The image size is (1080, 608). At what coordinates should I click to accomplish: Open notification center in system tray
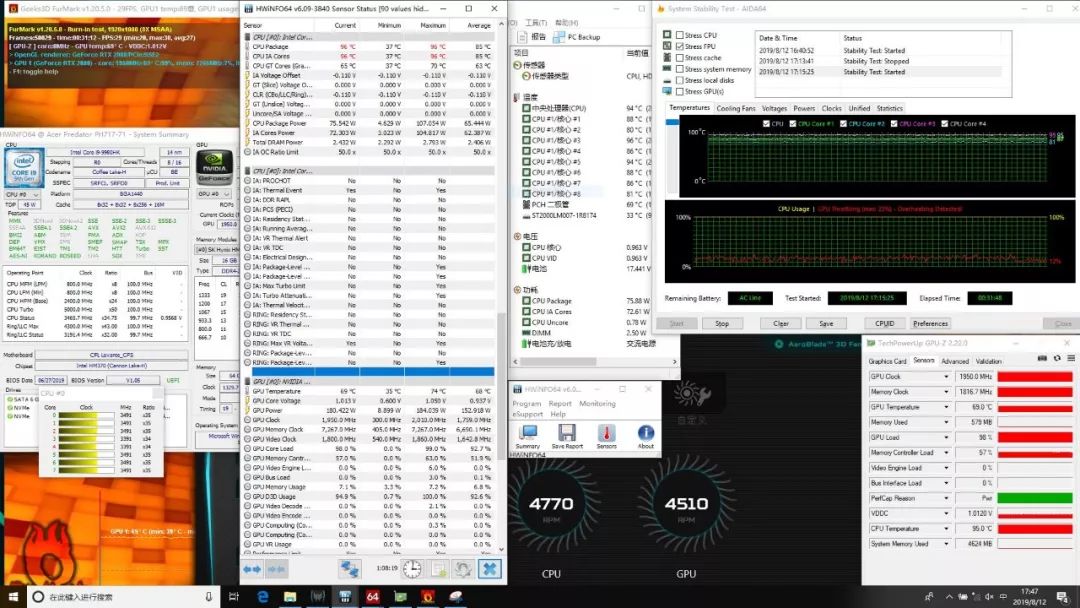[x=1063, y=596]
